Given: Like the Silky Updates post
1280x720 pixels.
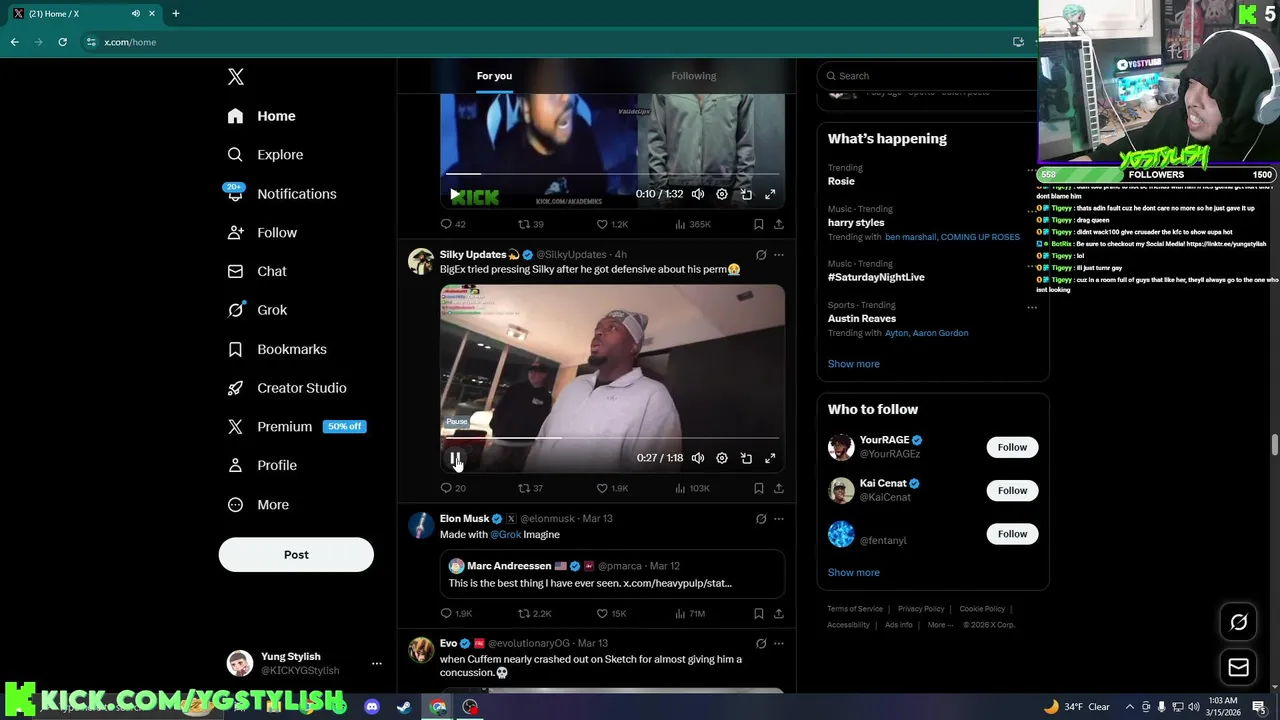Looking at the screenshot, I should pos(612,488).
